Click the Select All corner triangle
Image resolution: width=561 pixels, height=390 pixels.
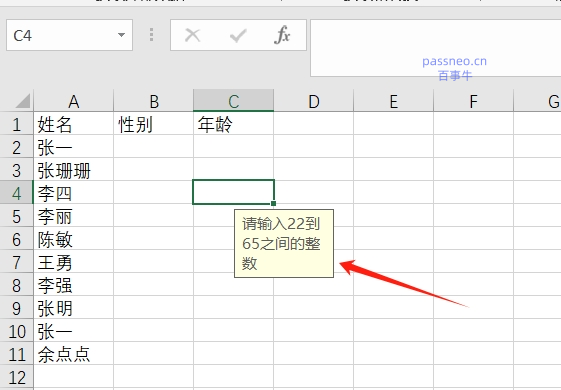[x=23, y=101]
